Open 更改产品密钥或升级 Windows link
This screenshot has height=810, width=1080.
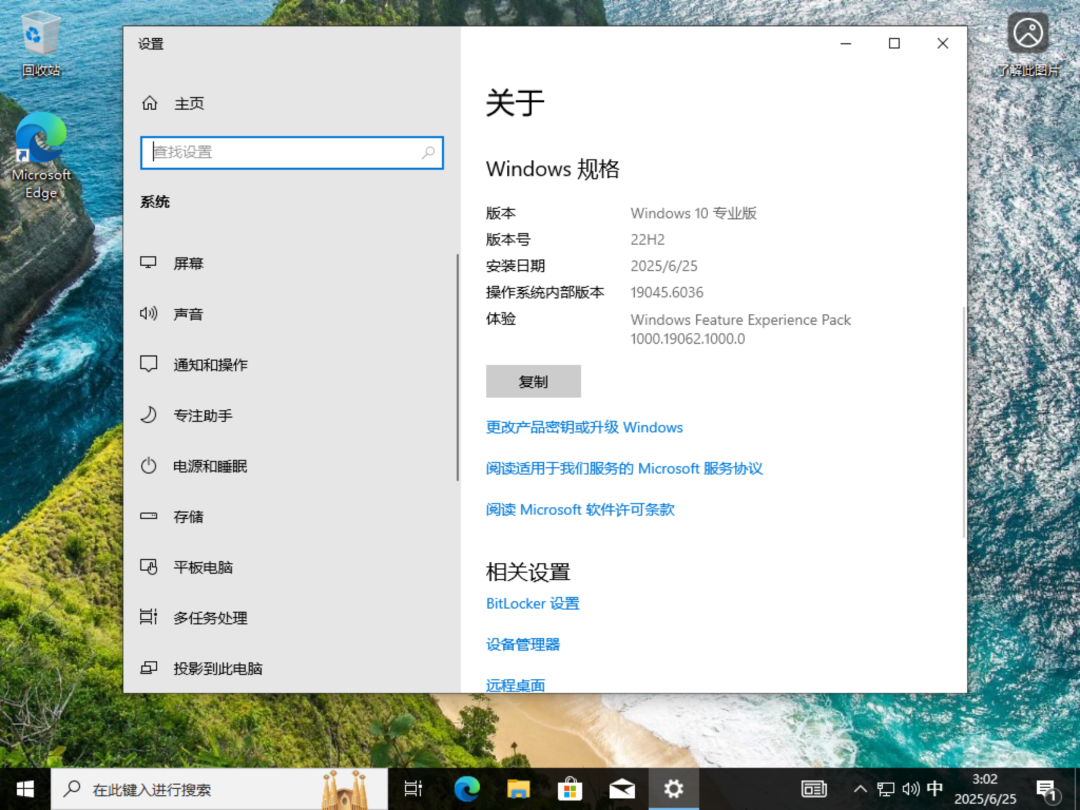point(584,427)
